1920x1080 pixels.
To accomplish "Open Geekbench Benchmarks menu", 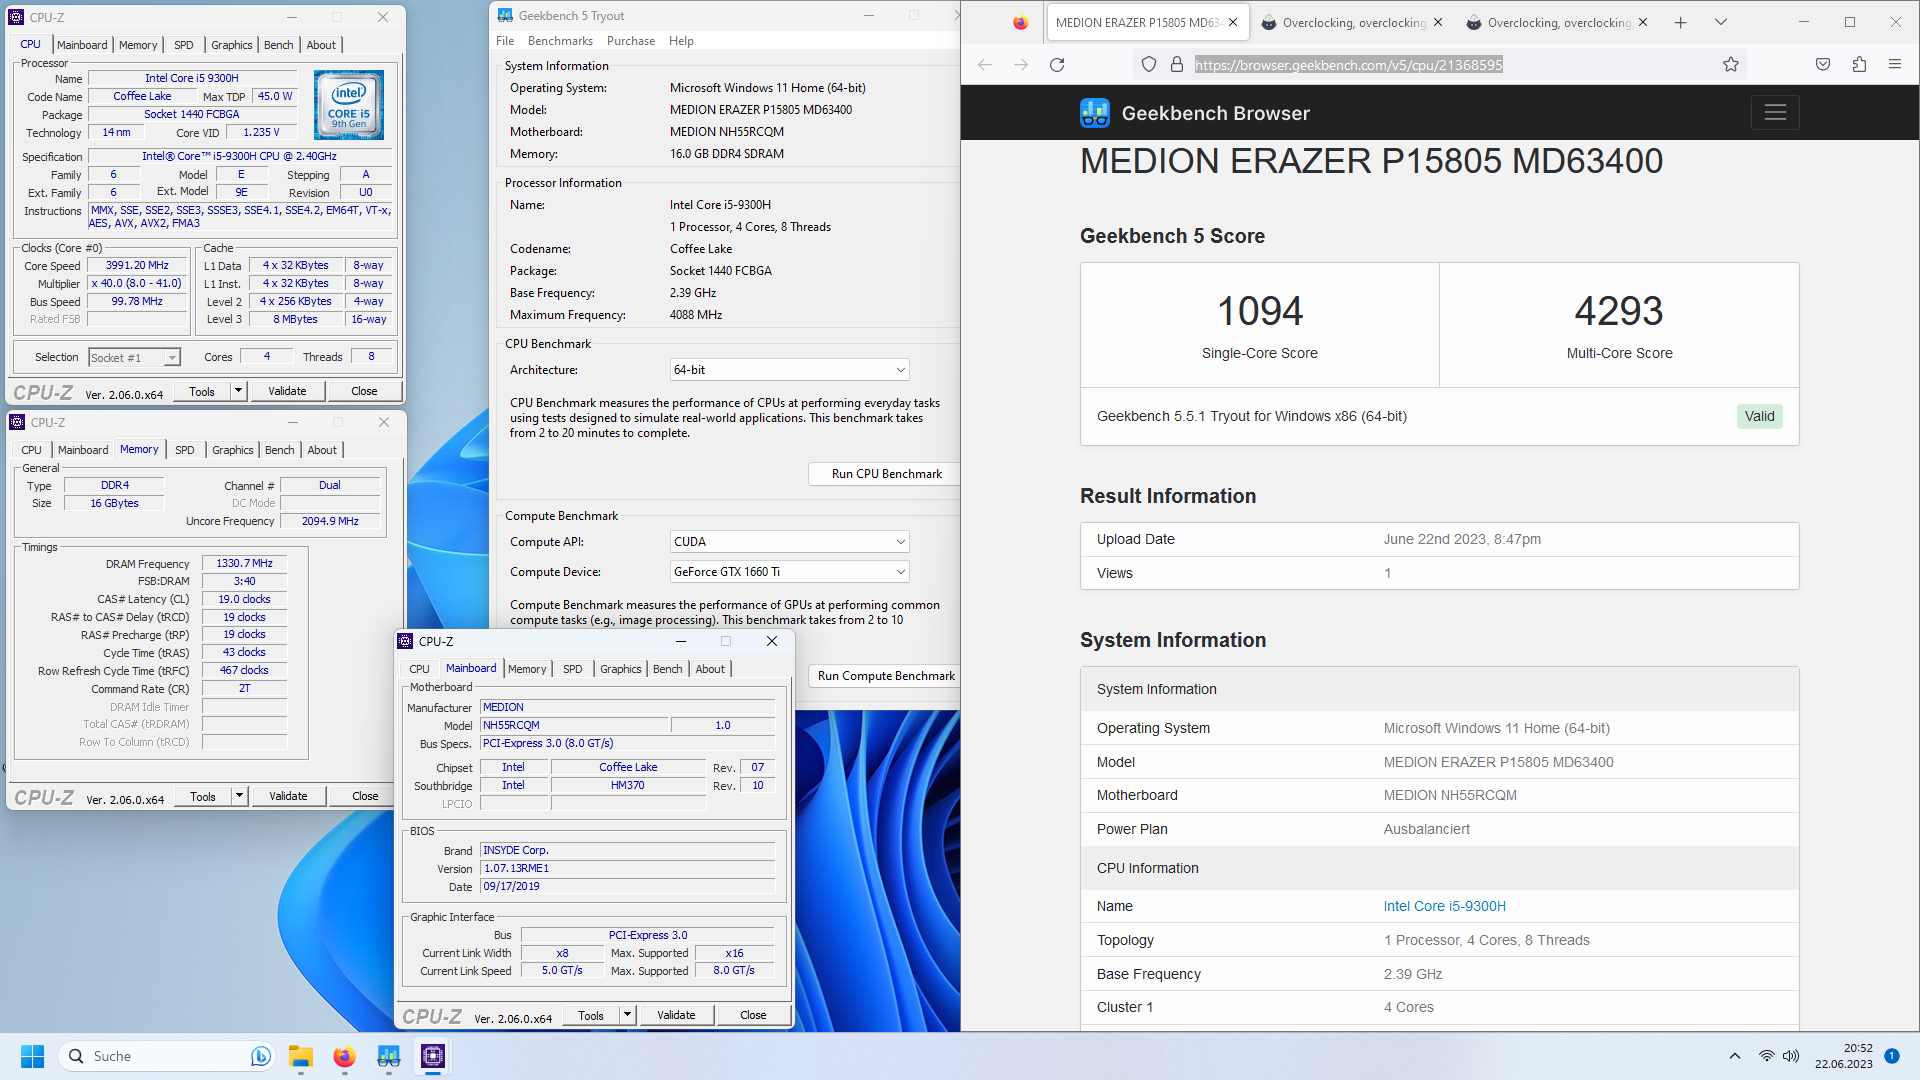I will [x=560, y=41].
